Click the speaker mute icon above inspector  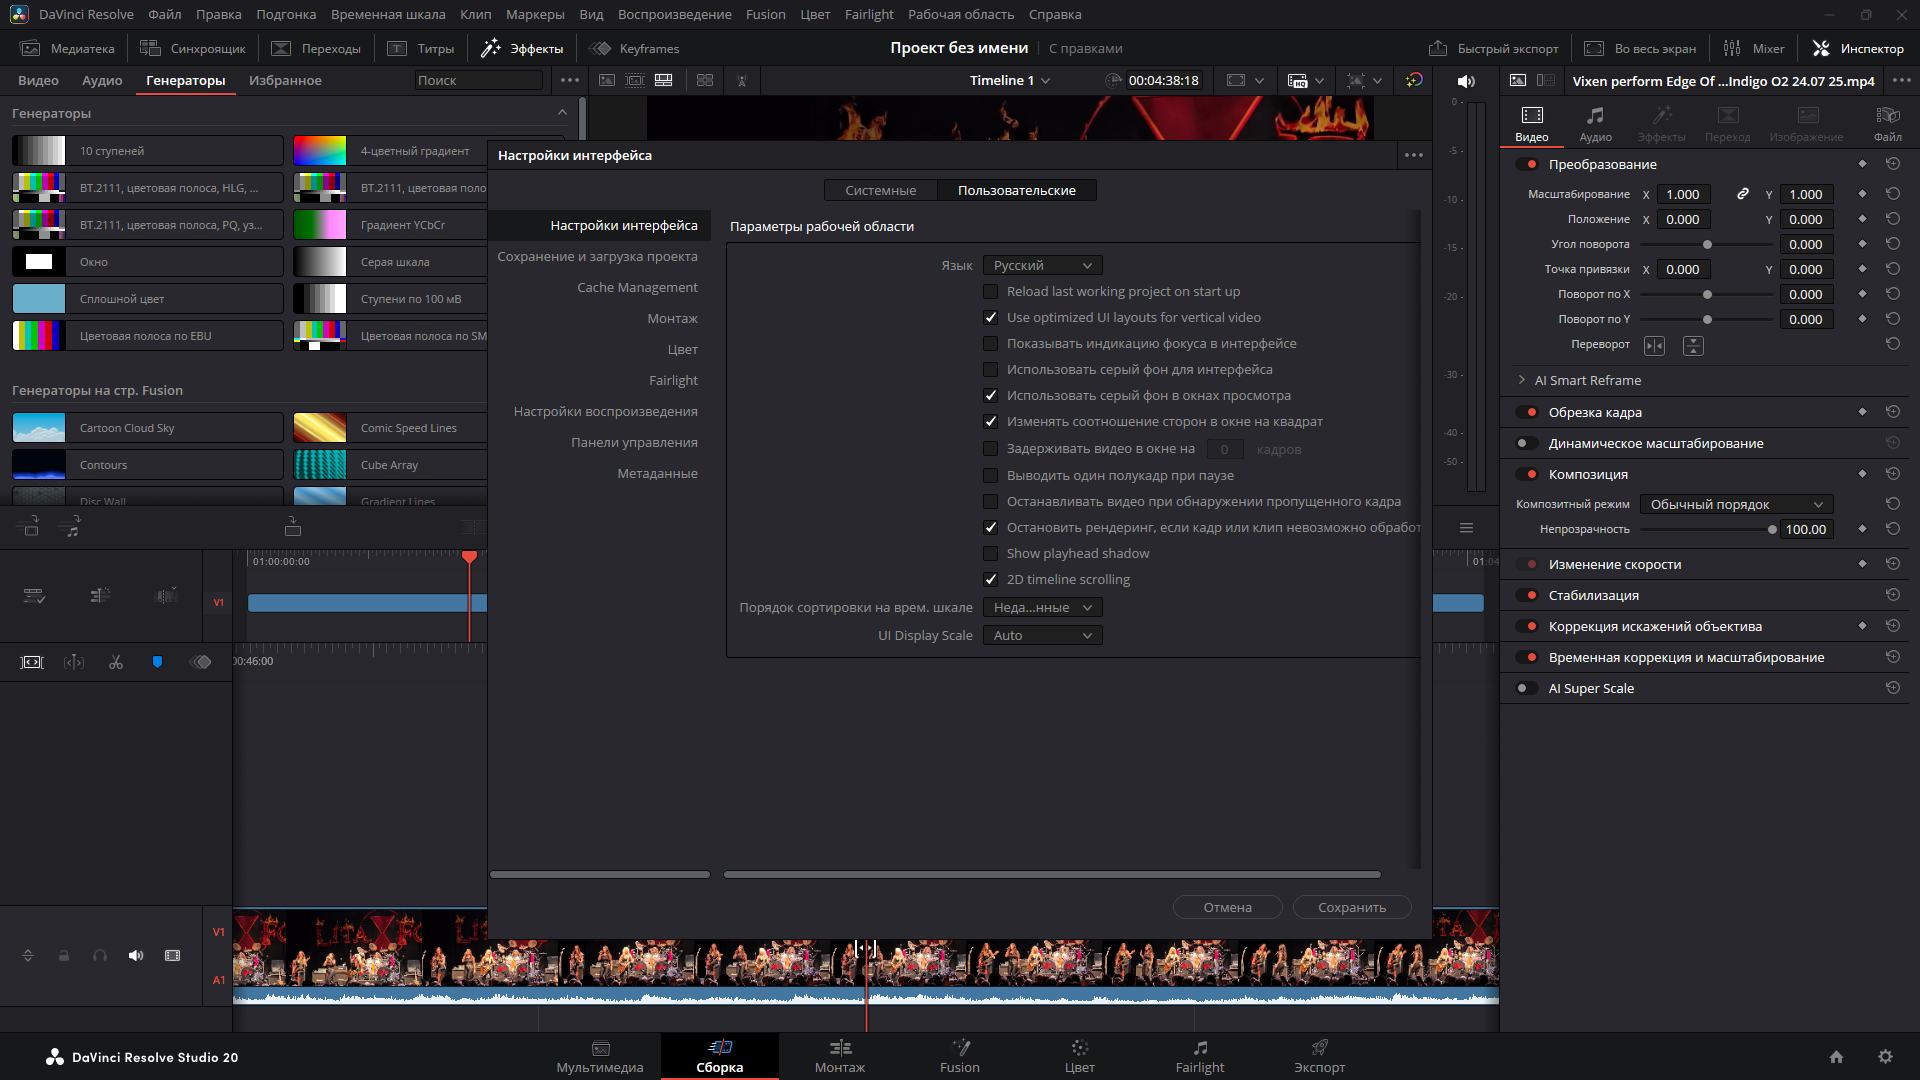click(x=1466, y=81)
